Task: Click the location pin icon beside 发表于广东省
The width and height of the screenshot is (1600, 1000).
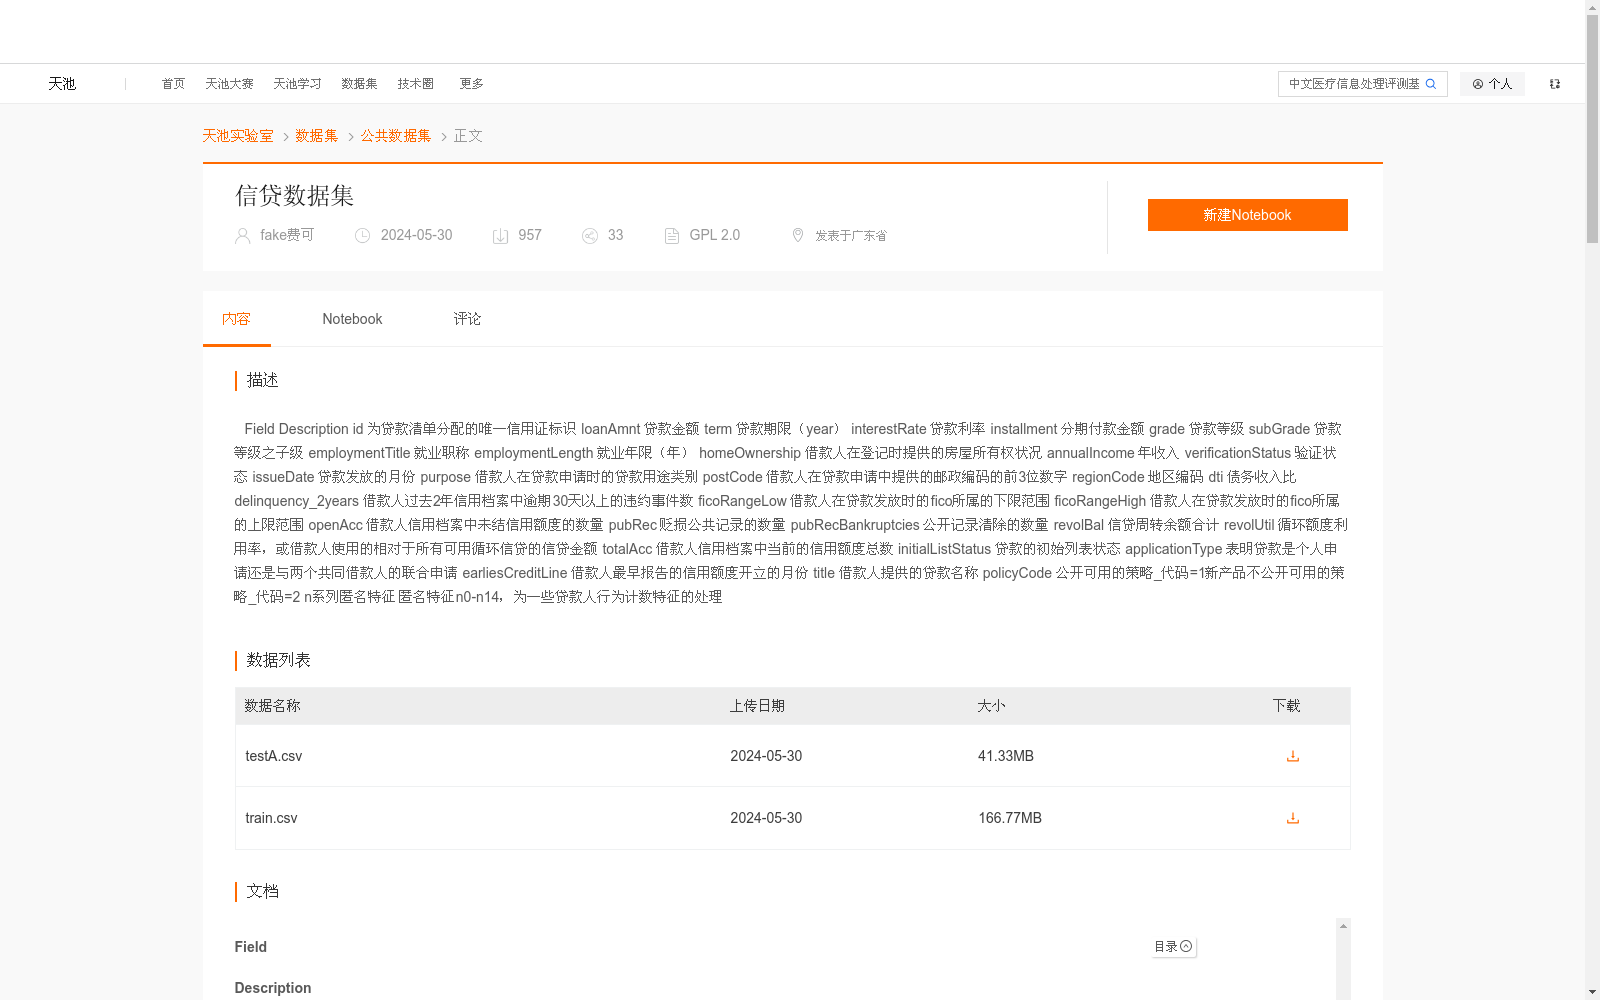Action: [798, 235]
